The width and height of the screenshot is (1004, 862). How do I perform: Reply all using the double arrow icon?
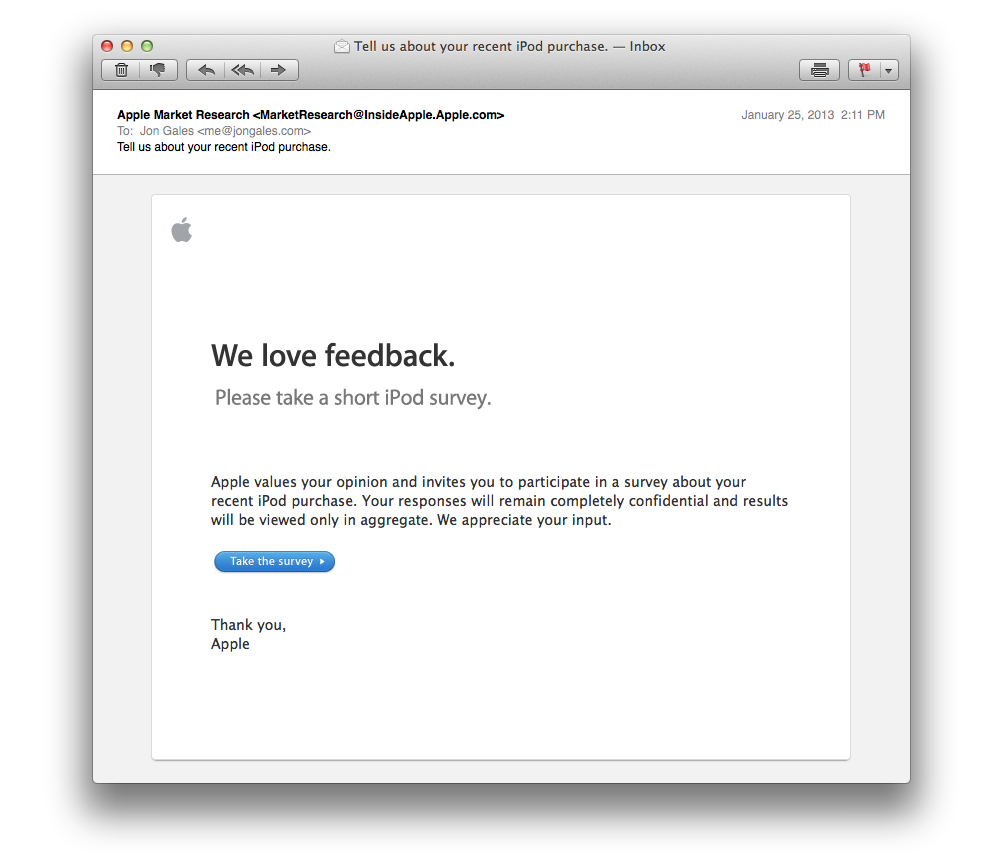tap(243, 70)
